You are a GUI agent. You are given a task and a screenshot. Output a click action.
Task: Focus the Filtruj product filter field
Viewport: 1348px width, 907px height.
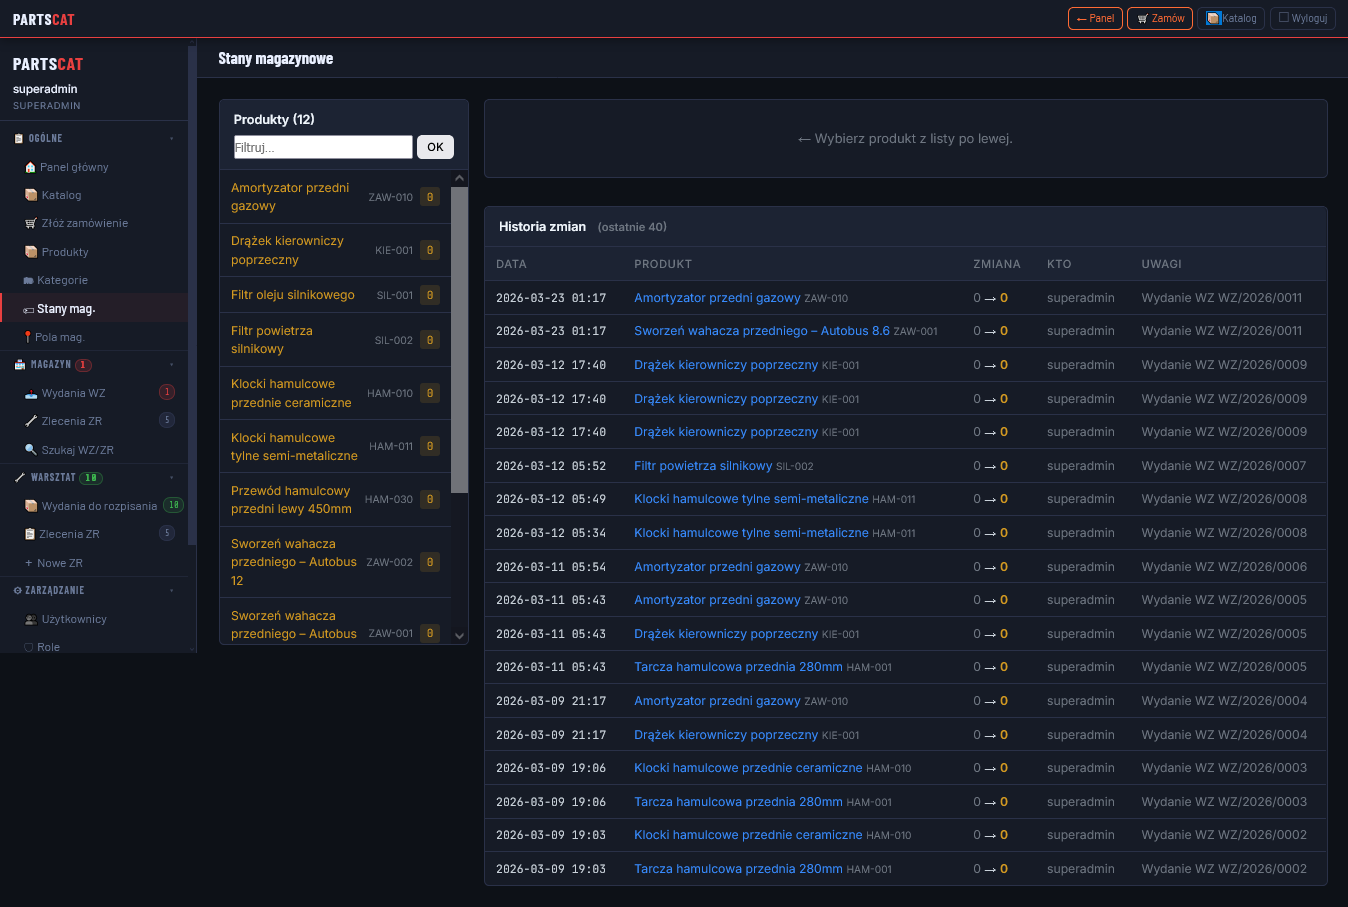[x=322, y=147]
